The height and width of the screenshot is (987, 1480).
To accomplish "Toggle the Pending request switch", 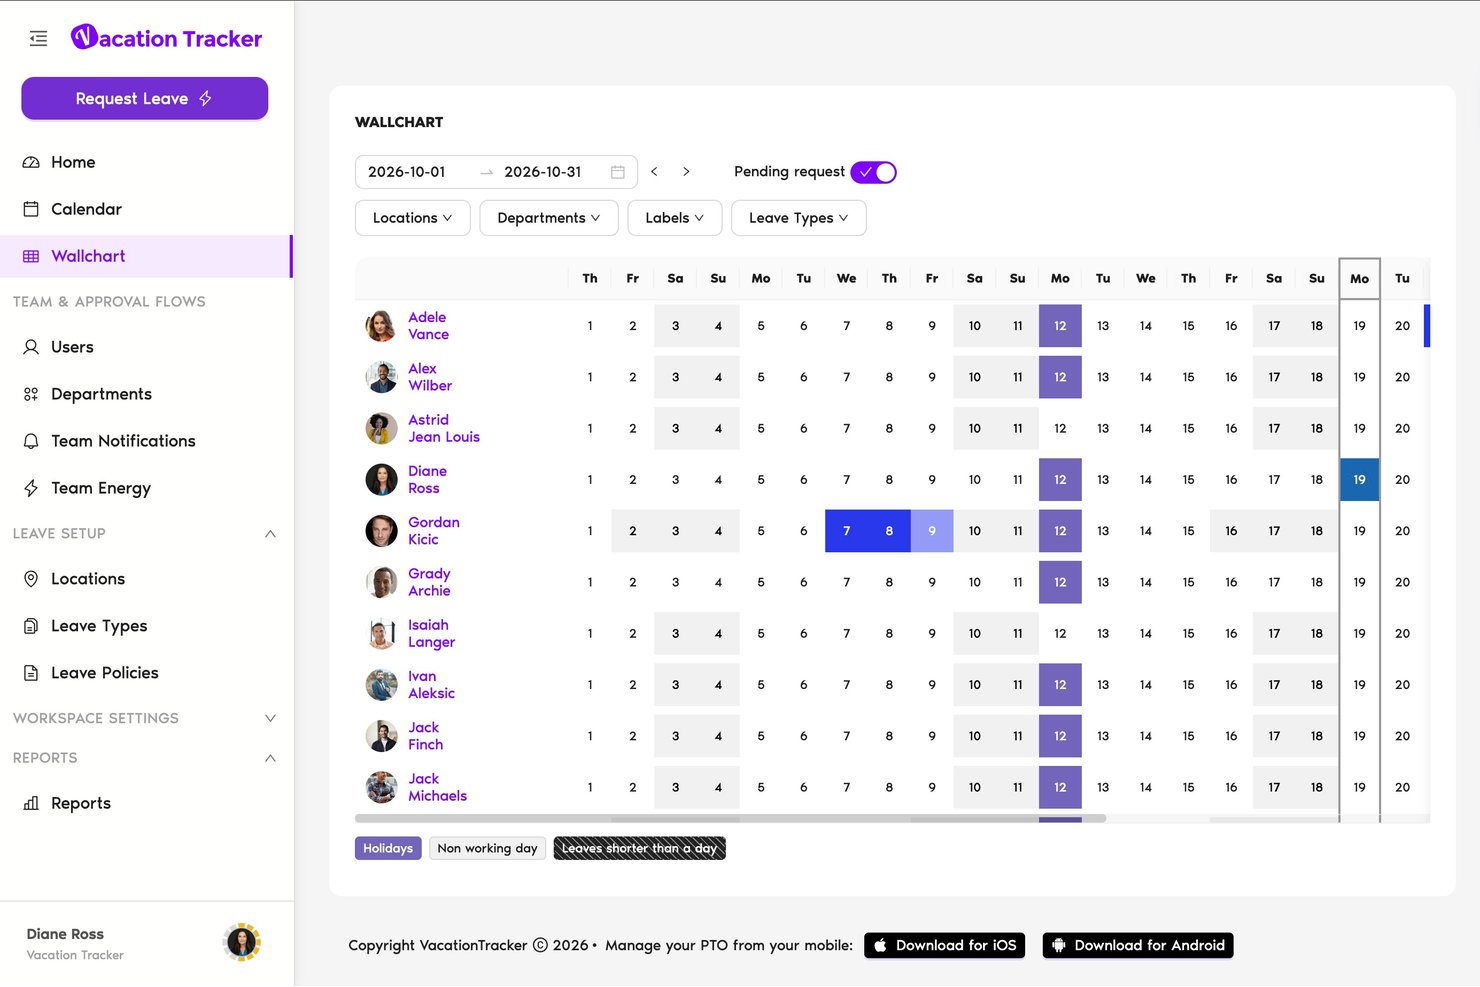I will tap(873, 172).
